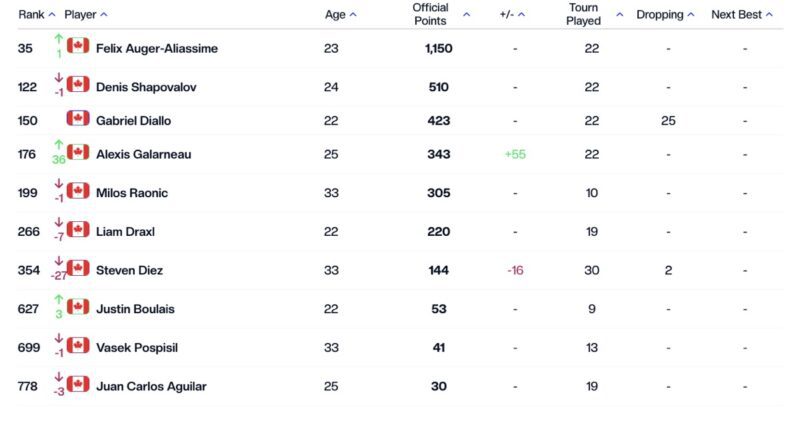800x421 pixels.
Task: Click the flag icon next to Milos Raonic
Action: click(78, 191)
